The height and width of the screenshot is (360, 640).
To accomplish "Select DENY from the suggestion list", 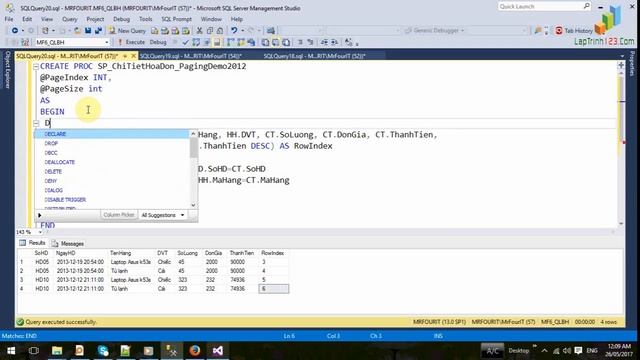I will pos(111,181).
